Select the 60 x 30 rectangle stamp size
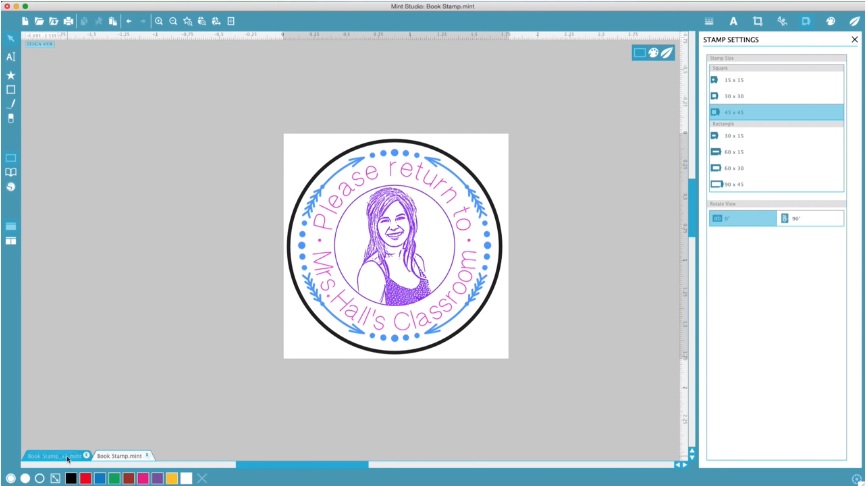 tap(775, 168)
